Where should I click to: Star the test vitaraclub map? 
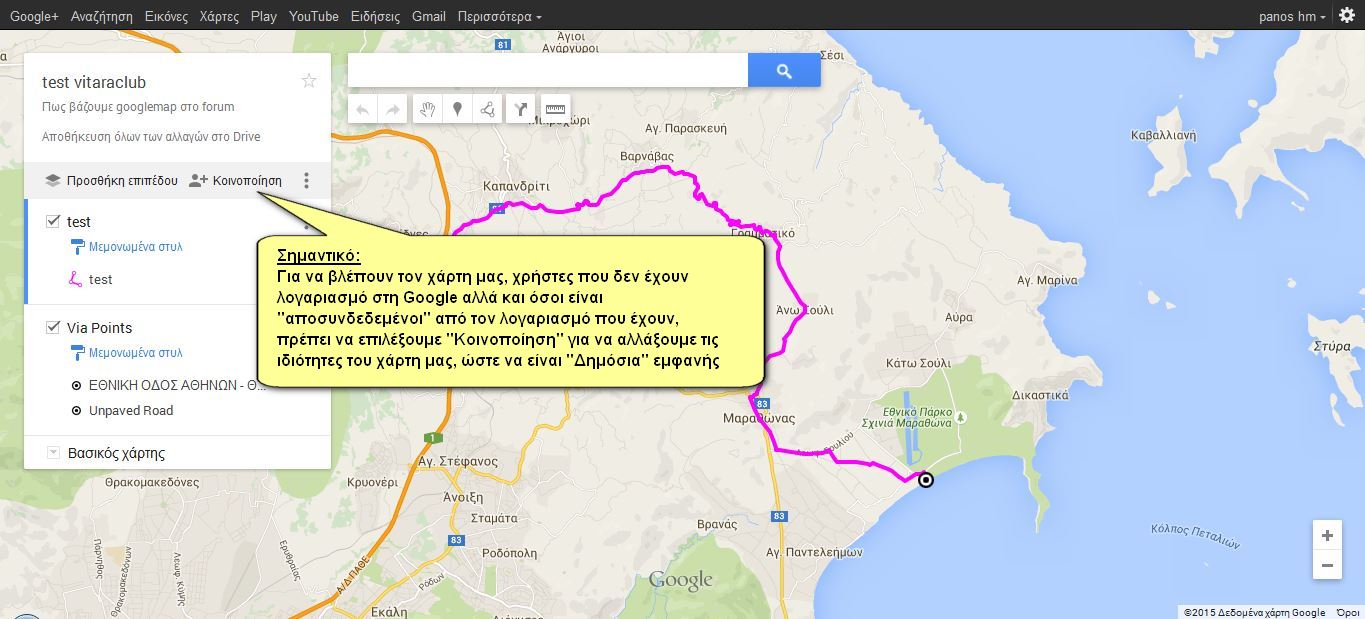(x=309, y=81)
